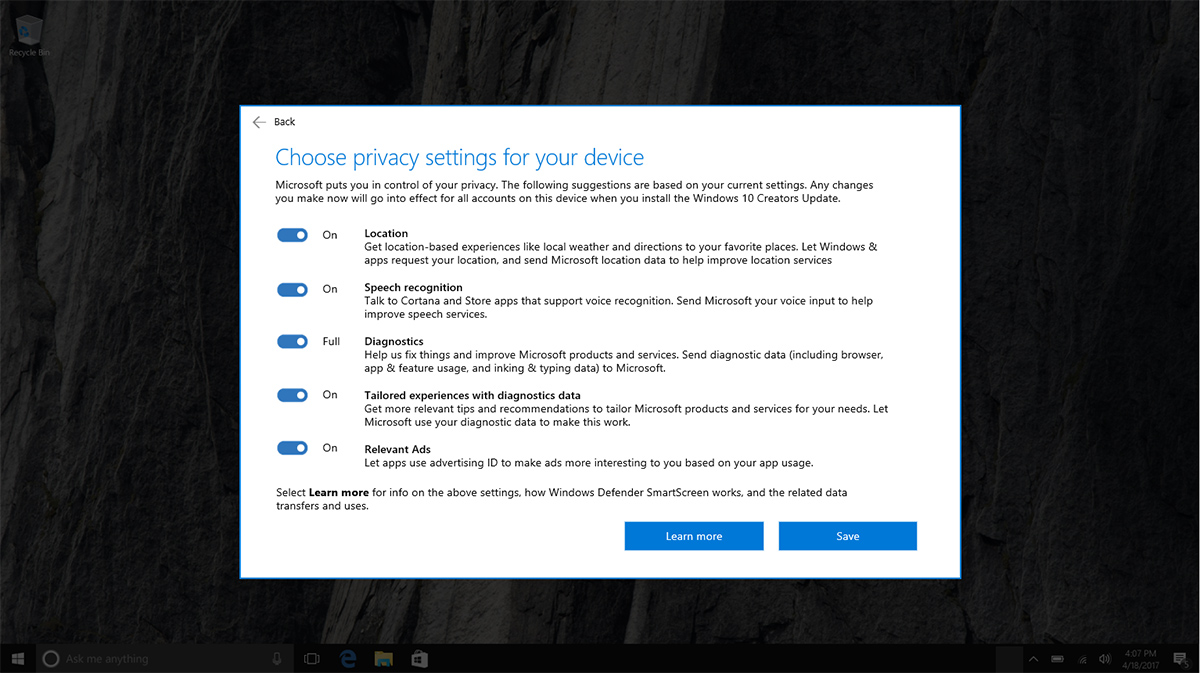Screen dimensions: 1200x673
Task: Open Task View on the taskbar
Action: point(311,659)
